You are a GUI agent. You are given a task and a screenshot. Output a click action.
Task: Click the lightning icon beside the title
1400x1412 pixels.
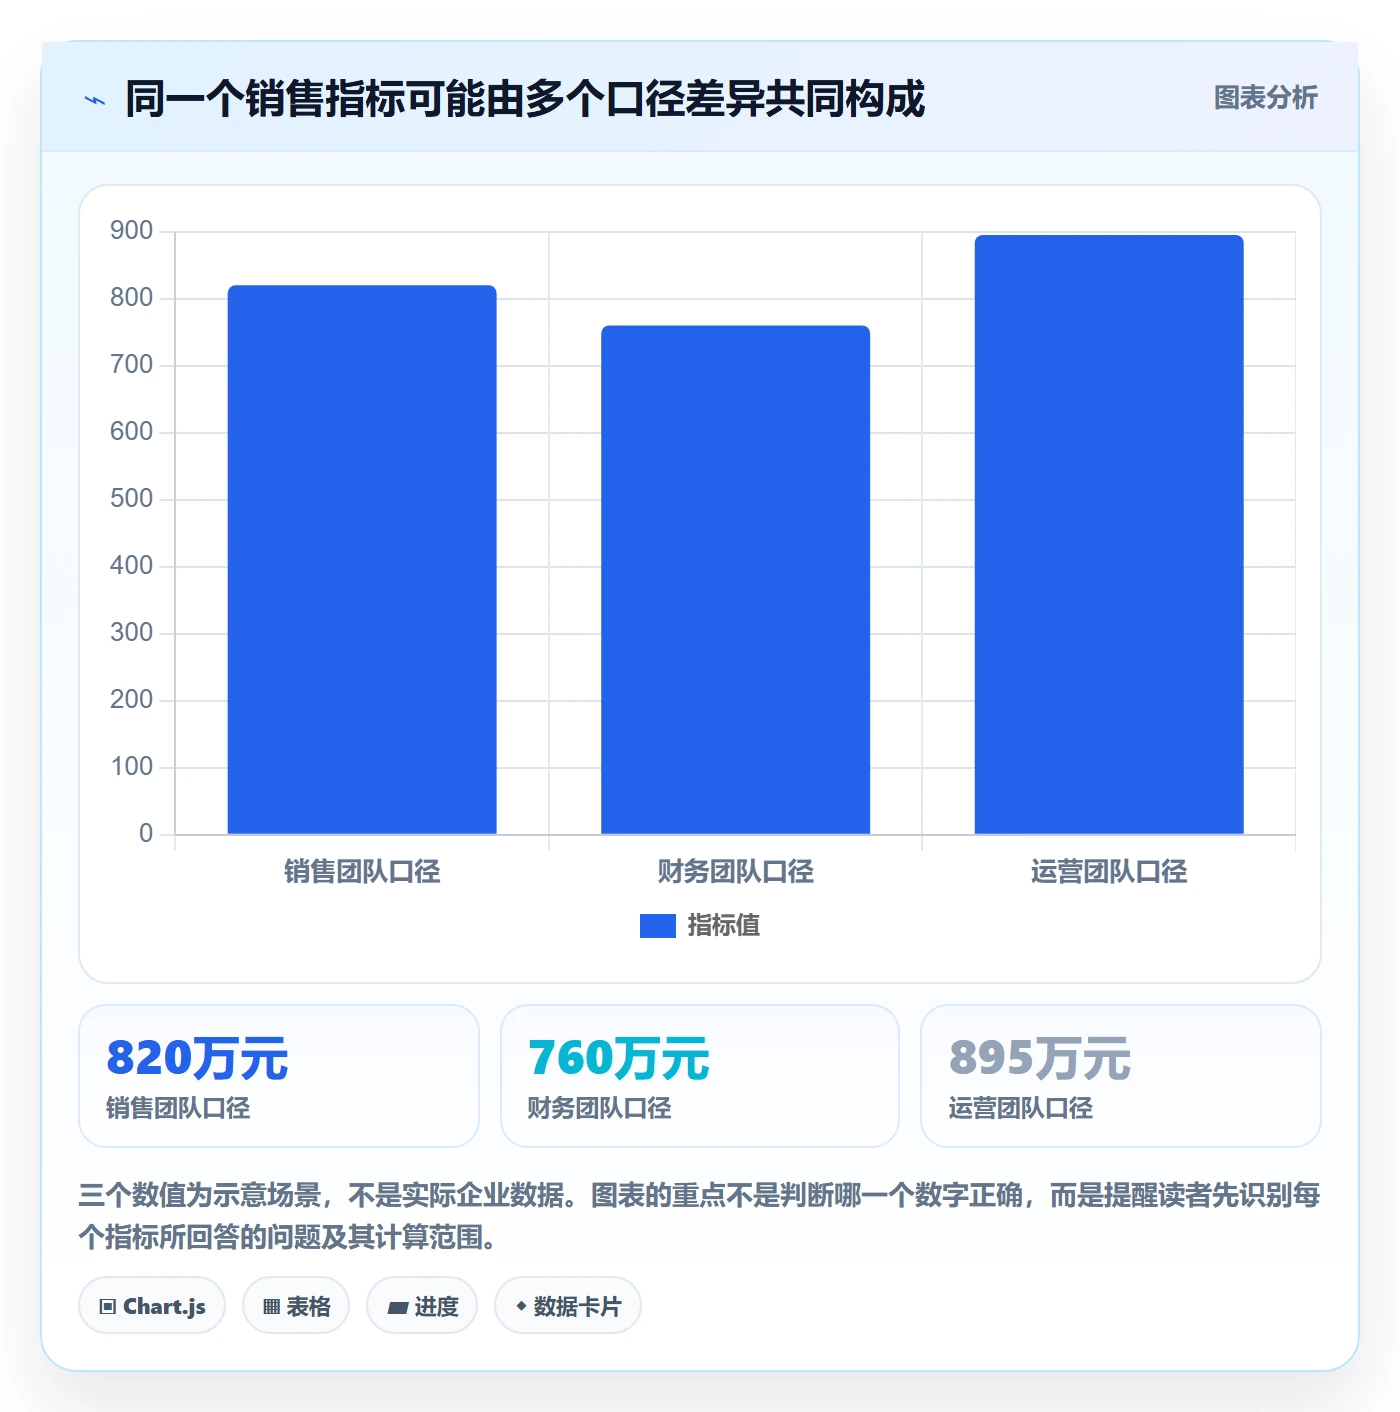pyautogui.click(x=95, y=100)
